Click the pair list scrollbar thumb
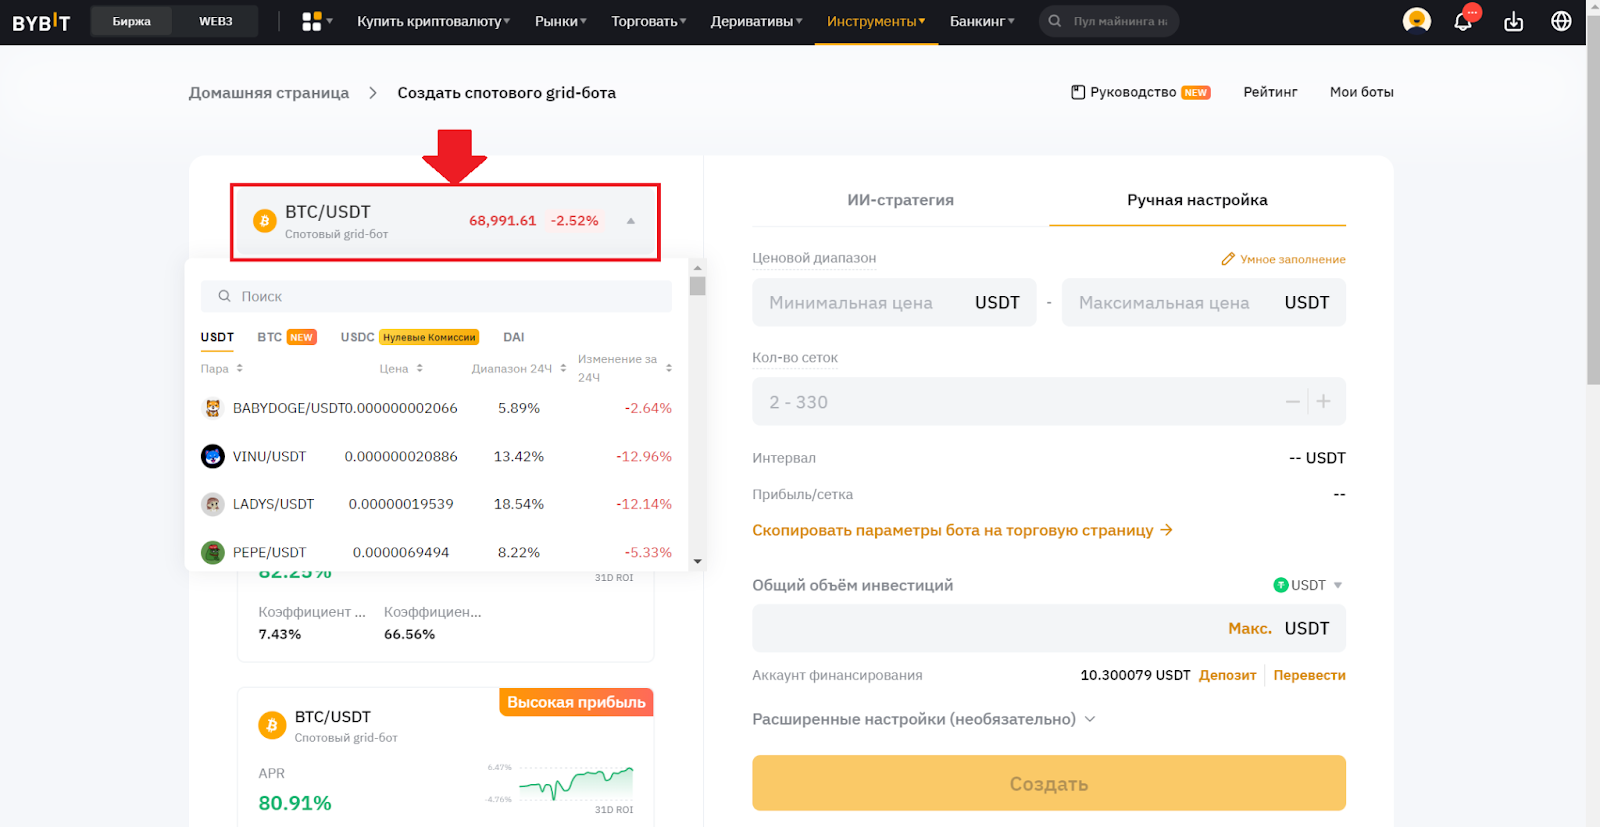 [698, 286]
